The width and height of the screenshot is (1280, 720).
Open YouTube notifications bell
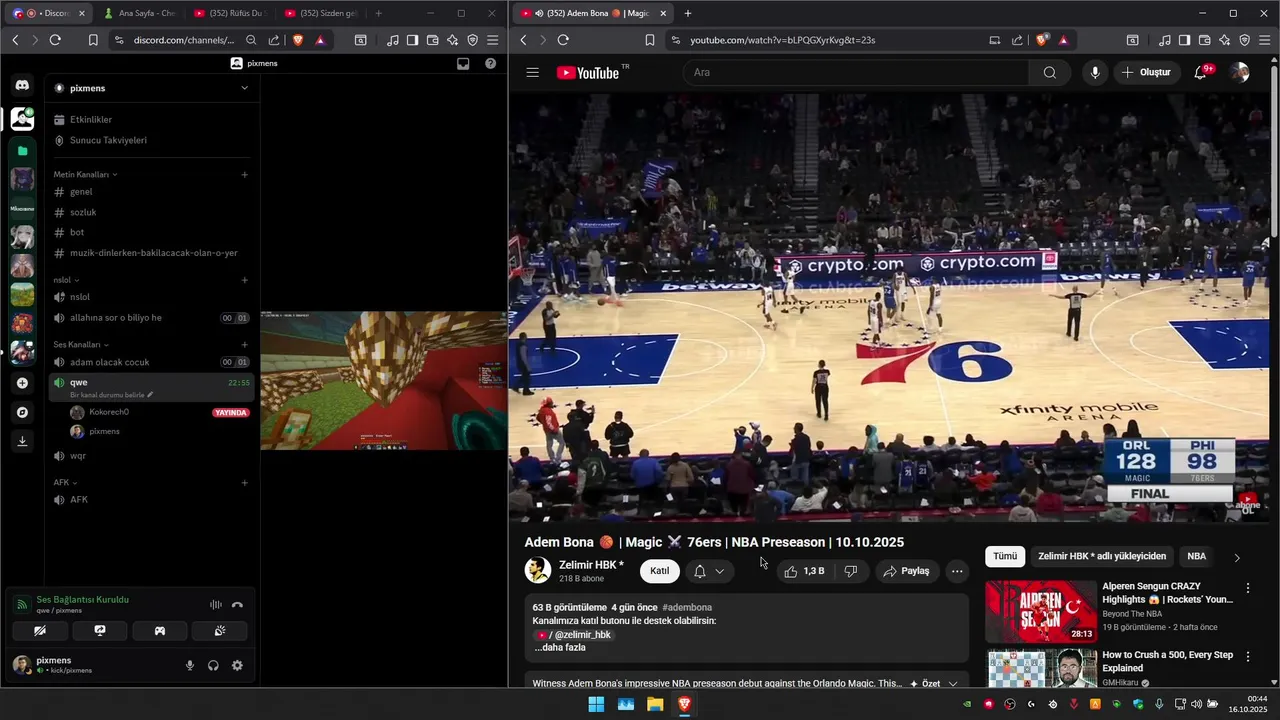(1201, 72)
